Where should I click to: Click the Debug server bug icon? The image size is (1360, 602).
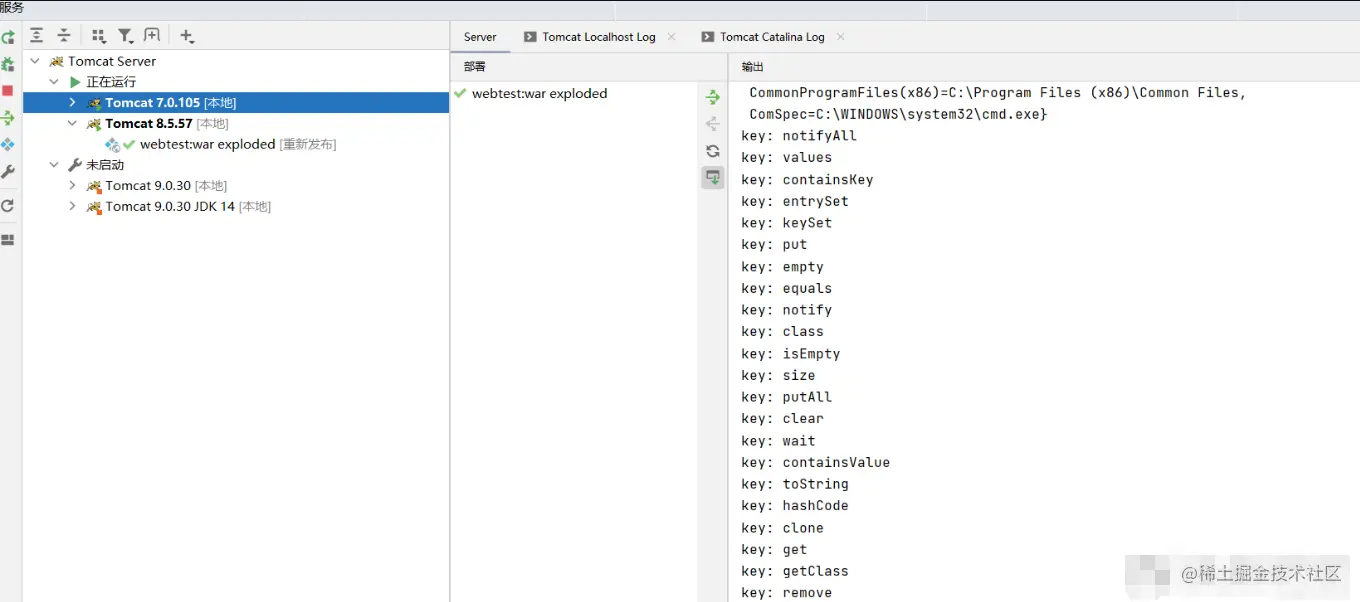8,64
